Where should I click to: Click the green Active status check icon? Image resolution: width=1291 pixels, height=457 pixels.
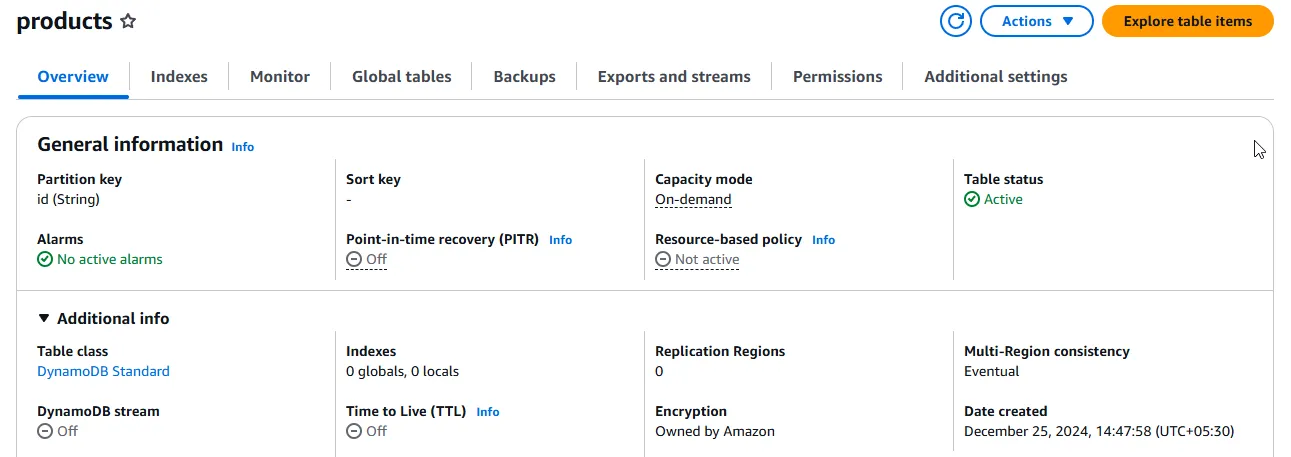972,199
